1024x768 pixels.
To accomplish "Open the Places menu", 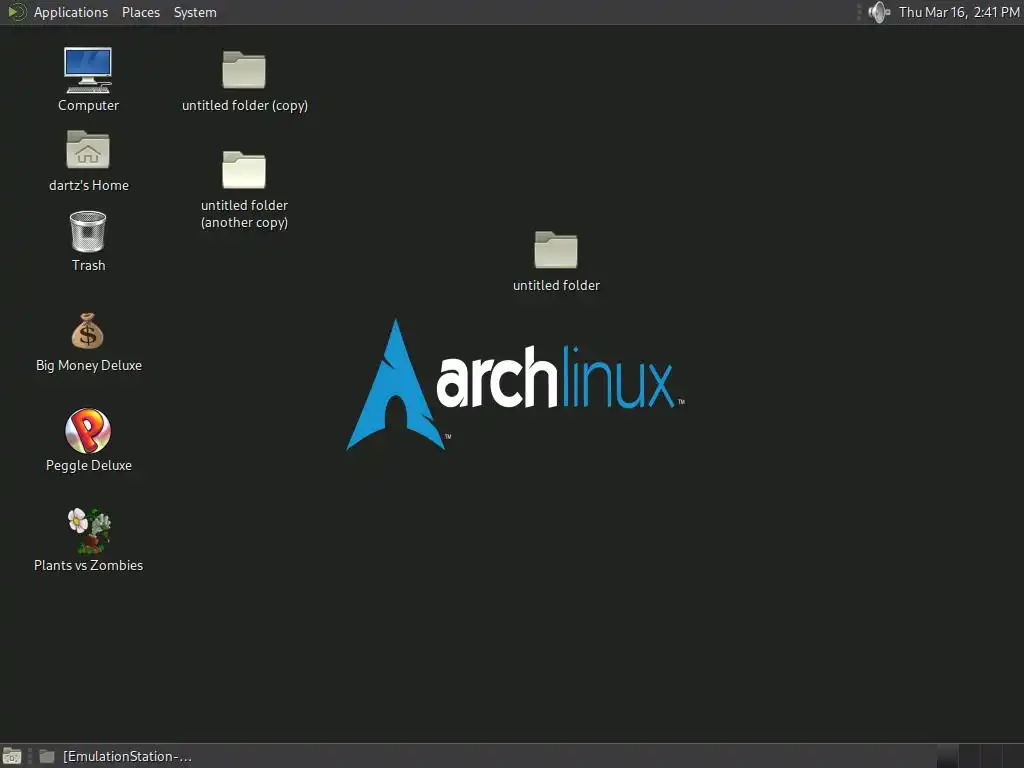I will [141, 12].
